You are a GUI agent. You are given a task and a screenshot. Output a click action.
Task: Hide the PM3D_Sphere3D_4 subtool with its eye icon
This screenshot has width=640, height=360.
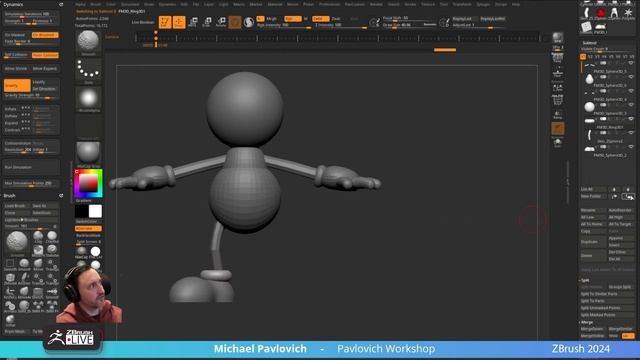coord(631,91)
